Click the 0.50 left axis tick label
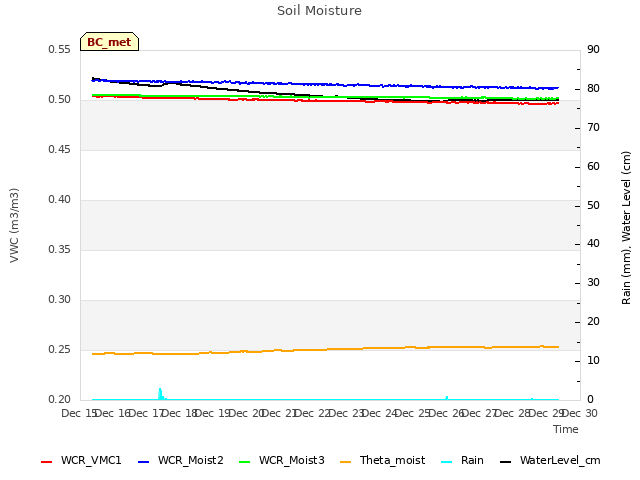The image size is (640, 480). click(60, 100)
